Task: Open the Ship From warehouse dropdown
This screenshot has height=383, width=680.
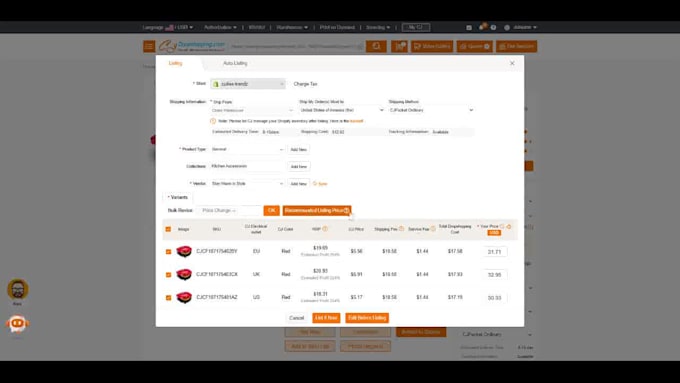Action: click(252, 110)
